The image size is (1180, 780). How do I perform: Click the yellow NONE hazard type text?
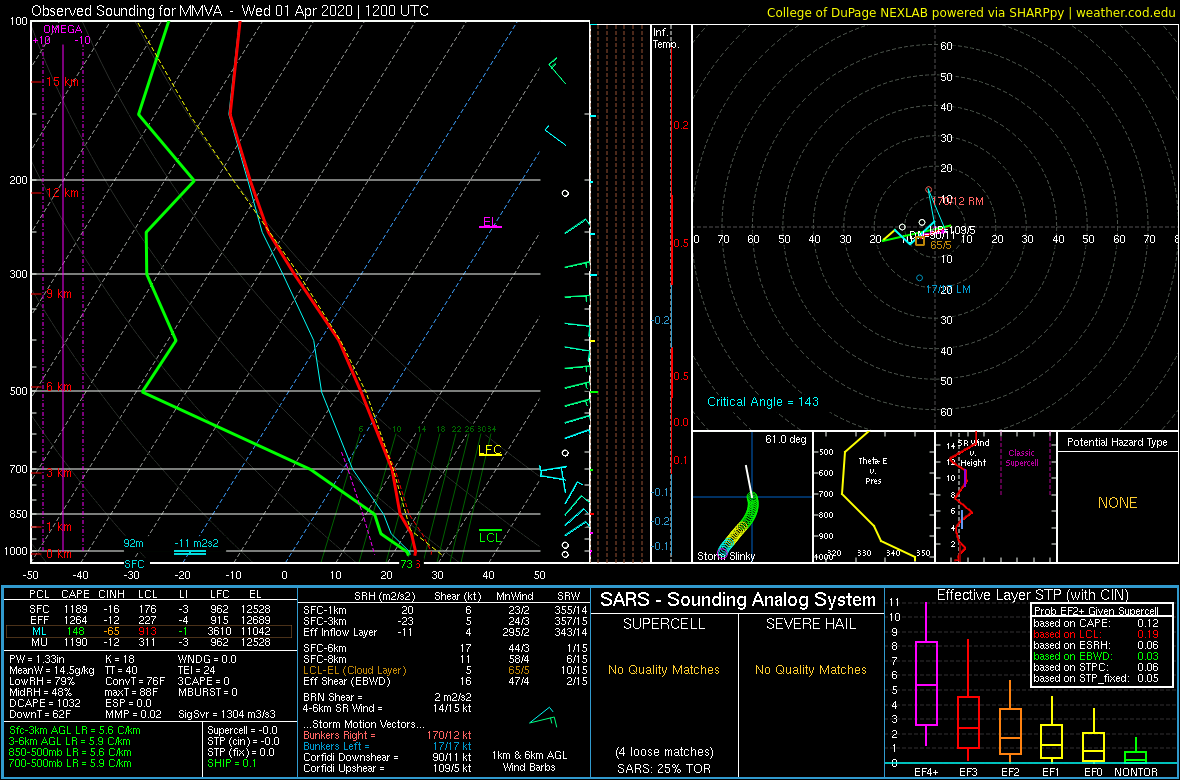pyautogui.click(x=1117, y=503)
